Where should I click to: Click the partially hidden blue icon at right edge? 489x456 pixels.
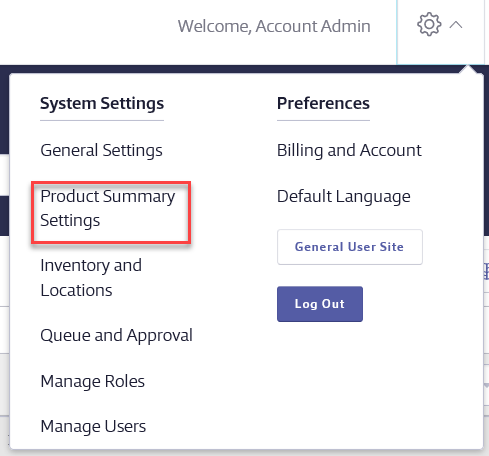[486, 271]
